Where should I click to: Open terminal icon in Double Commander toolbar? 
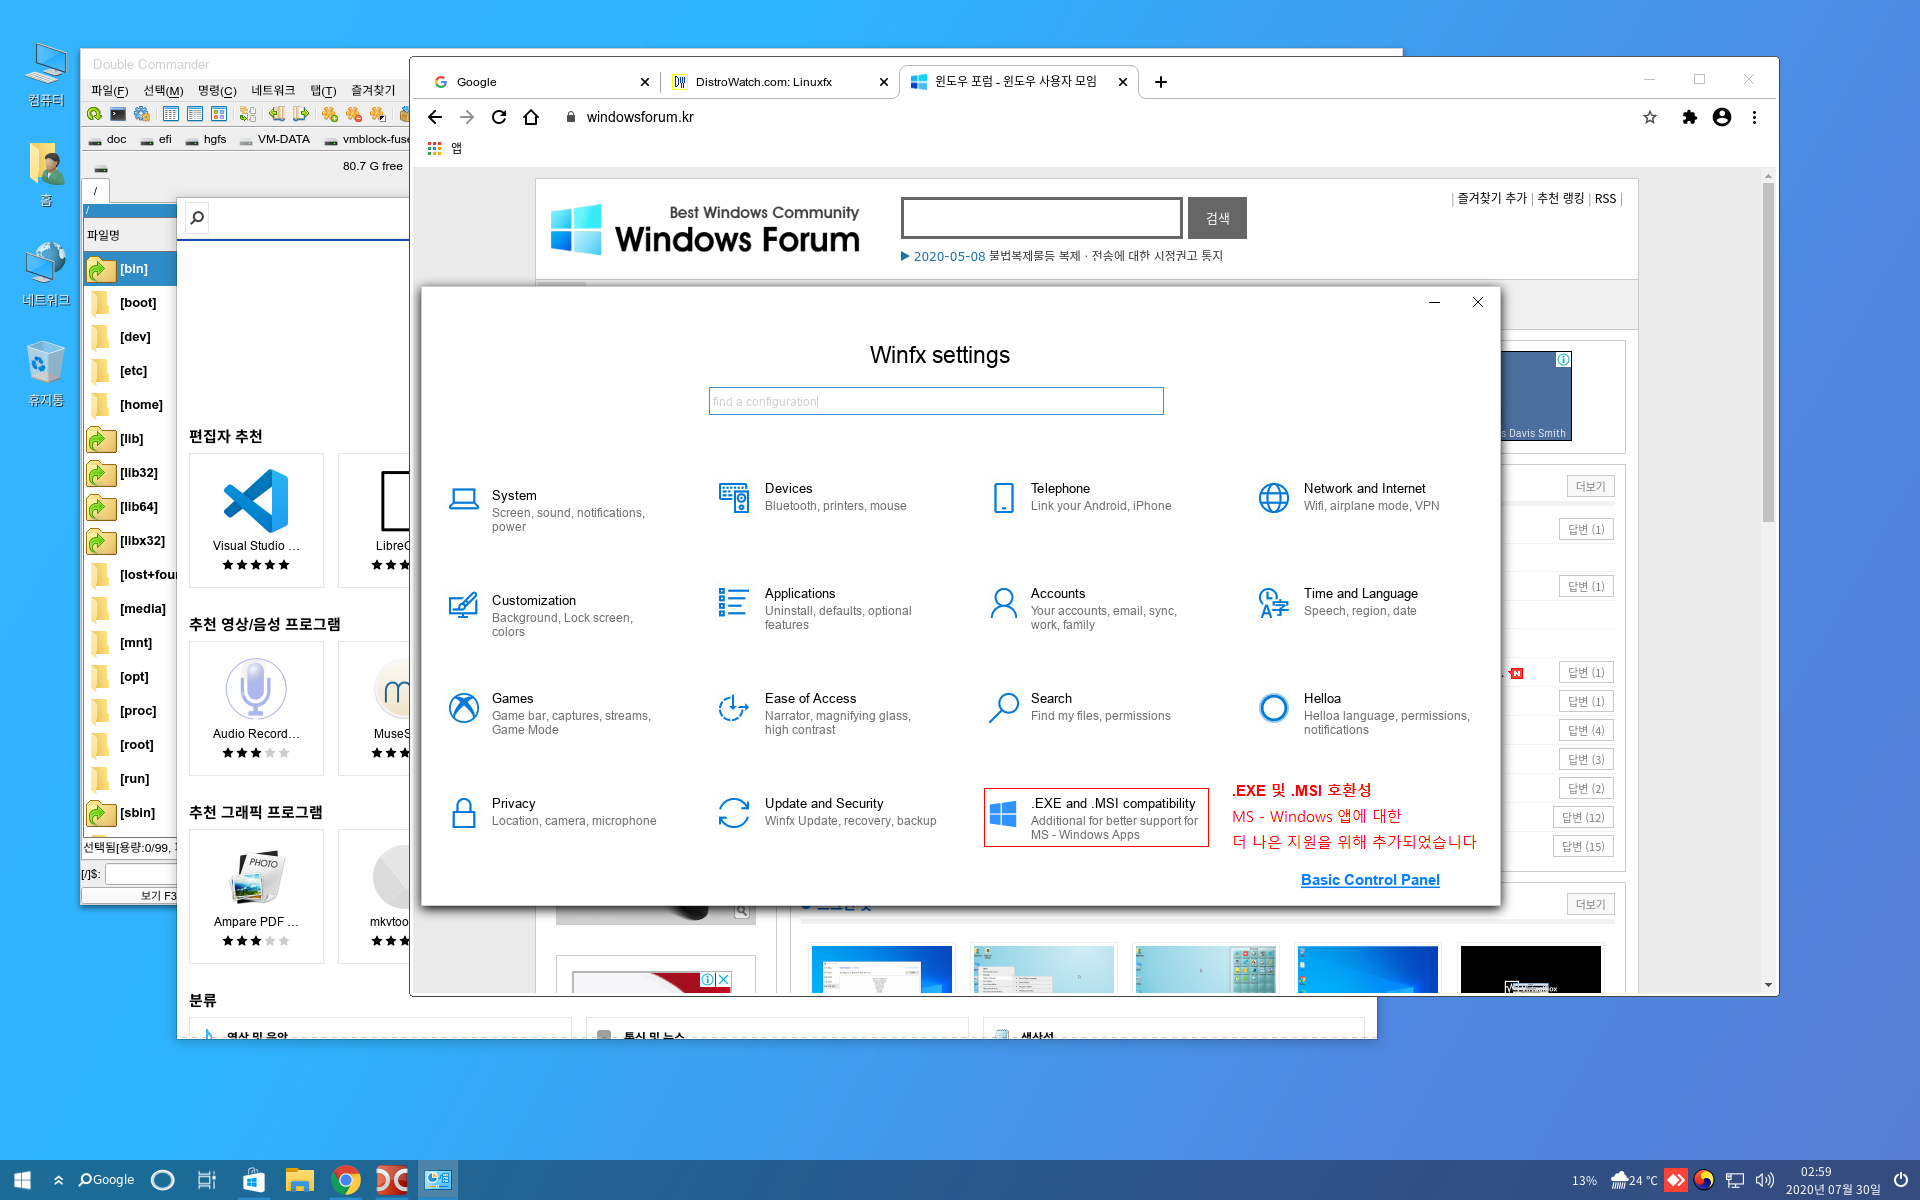pos(118,114)
